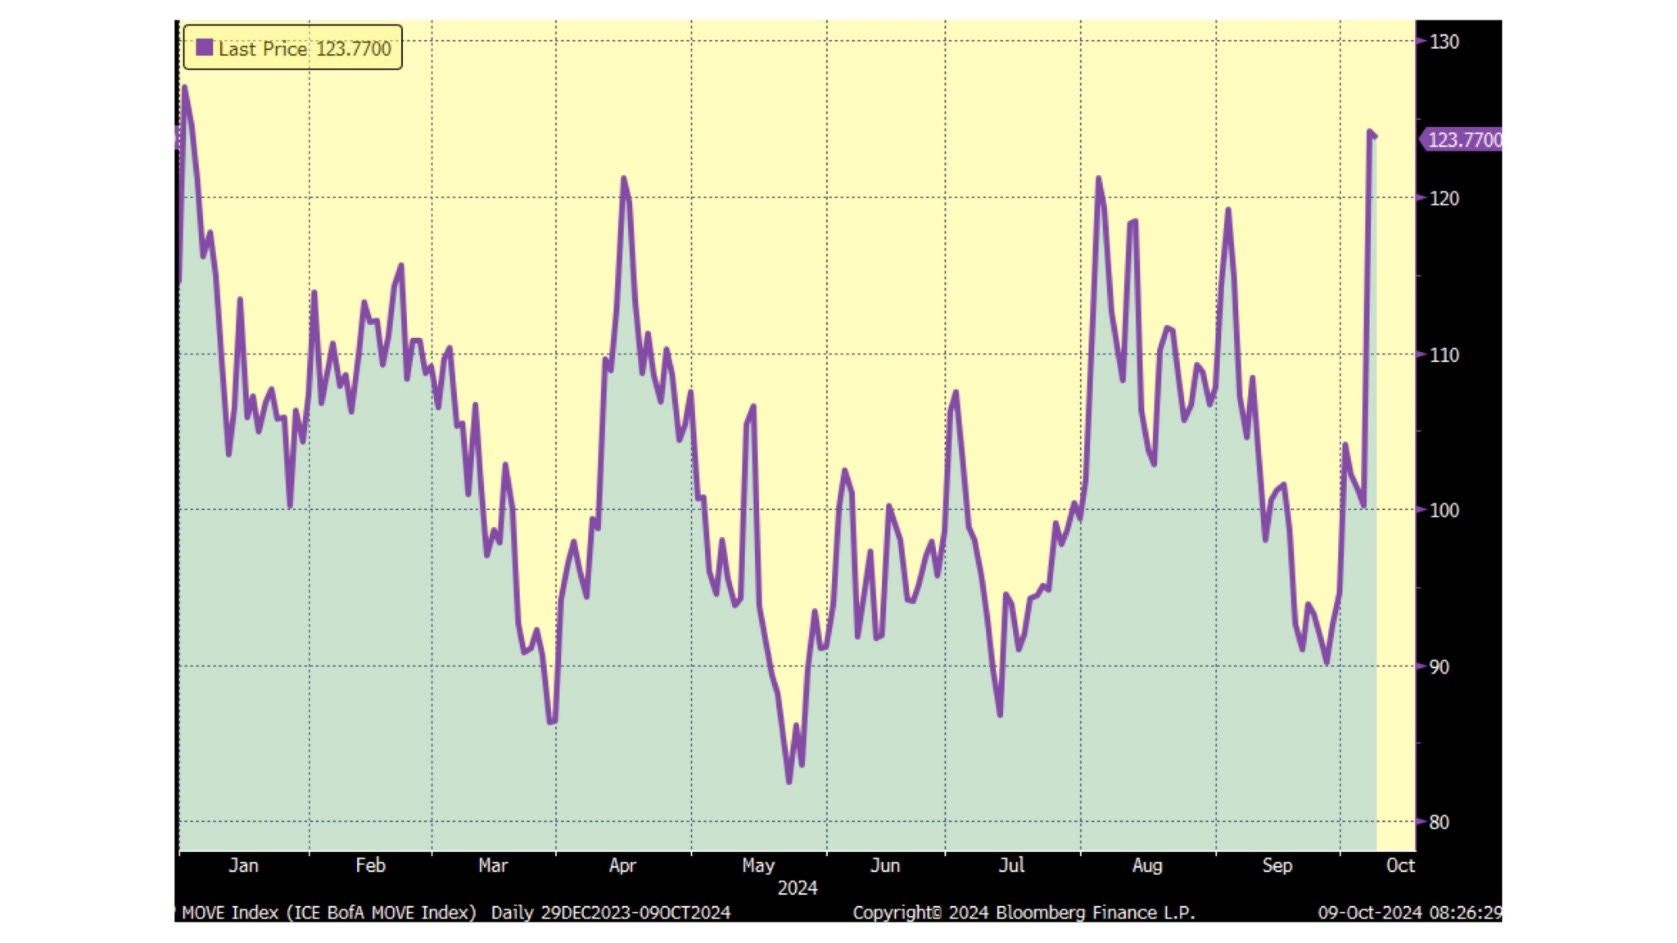Click the Bloomberg Finance L.P. copyright text
Screen dimensions: 1677x943
tap(1023, 912)
